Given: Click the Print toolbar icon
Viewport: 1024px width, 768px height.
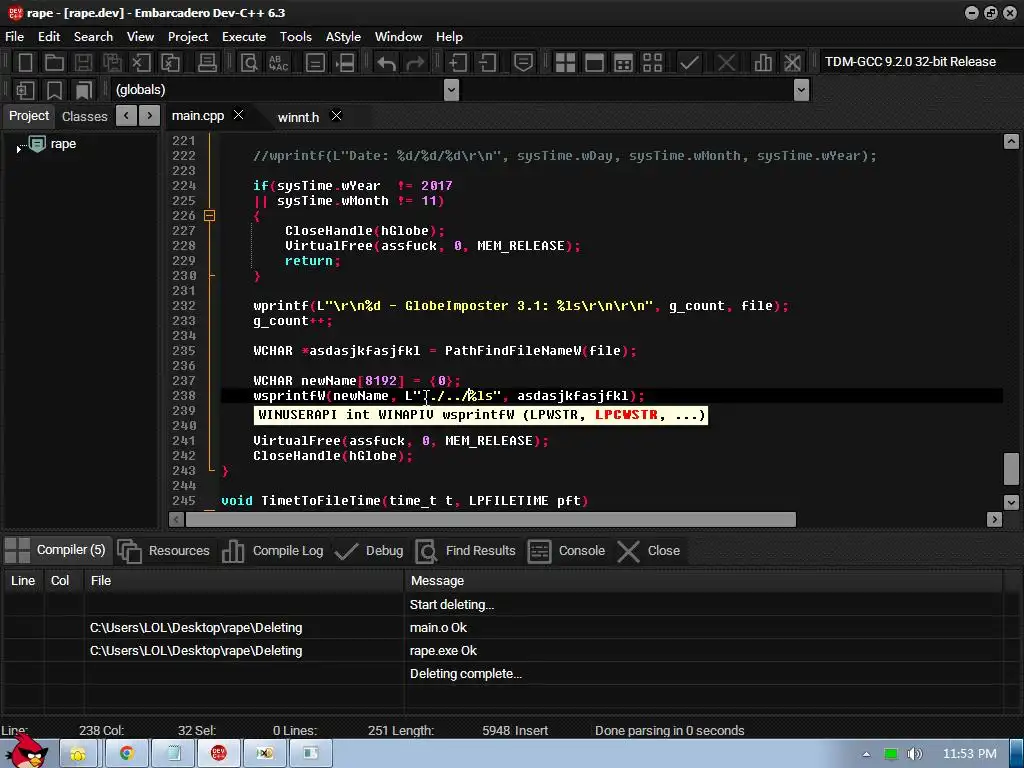Looking at the screenshot, I should click(207, 63).
